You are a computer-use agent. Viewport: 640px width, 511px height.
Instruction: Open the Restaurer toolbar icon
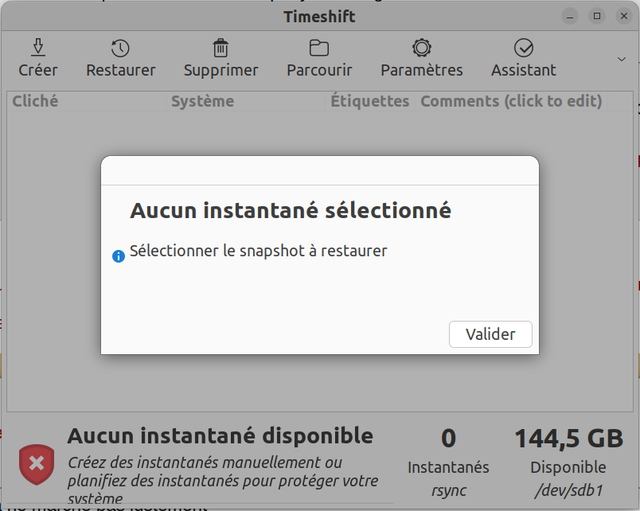pyautogui.click(x=120, y=48)
